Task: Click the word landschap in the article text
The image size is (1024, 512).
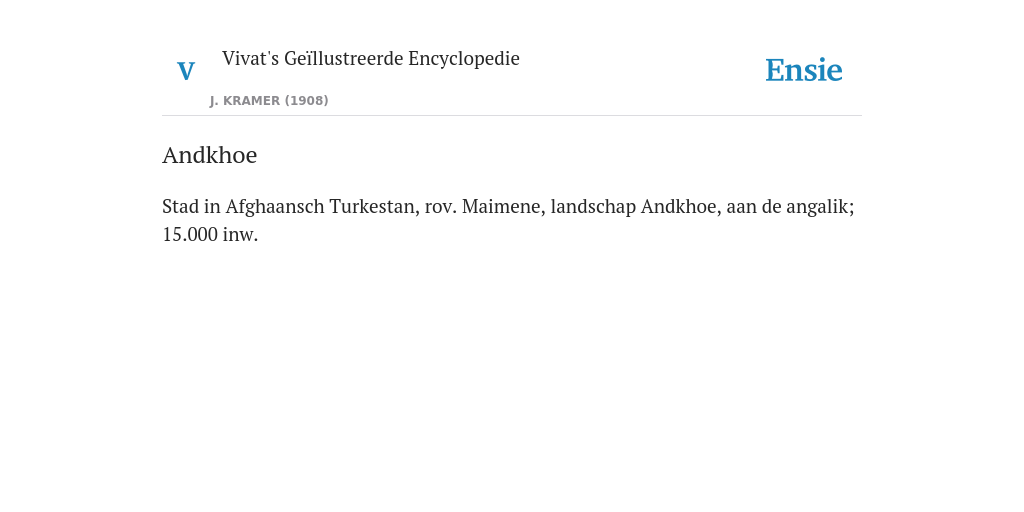Action: [593, 206]
